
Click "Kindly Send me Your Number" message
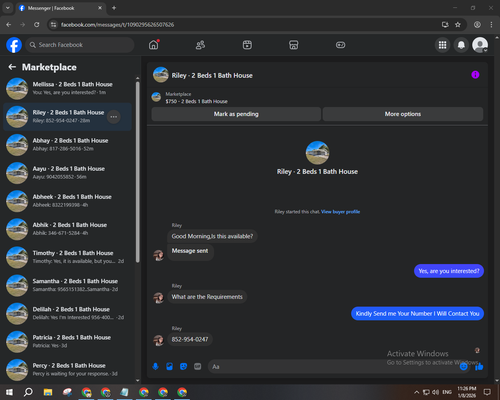pyautogui.click(x=417, y=314)
